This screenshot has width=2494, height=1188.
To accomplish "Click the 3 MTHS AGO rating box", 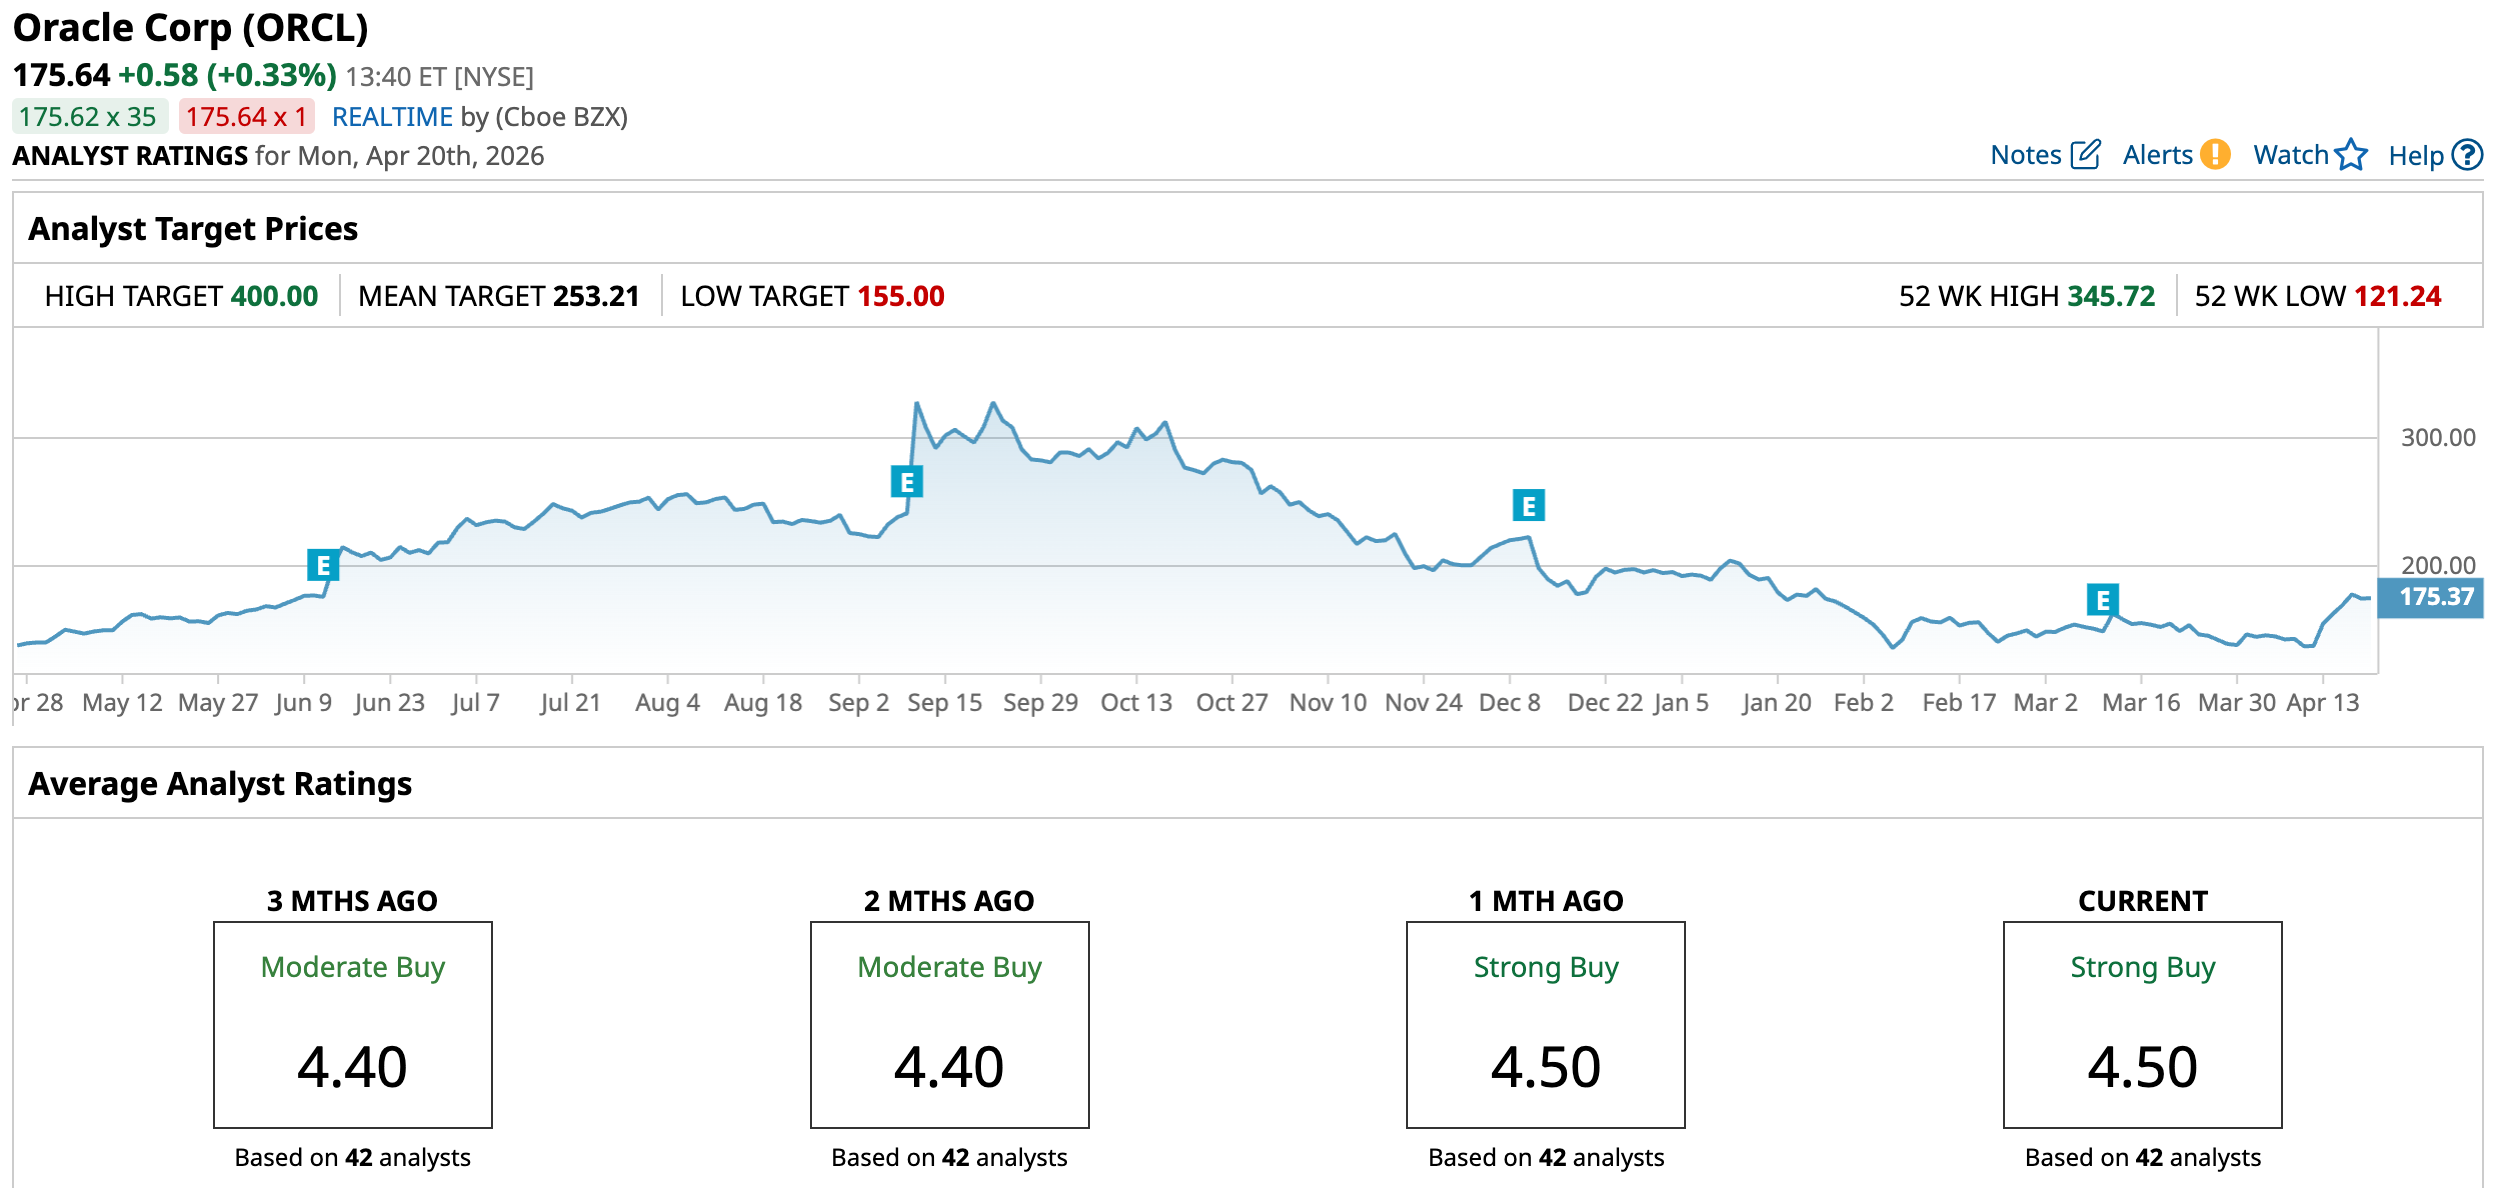I will click(x=352, y=1024).
